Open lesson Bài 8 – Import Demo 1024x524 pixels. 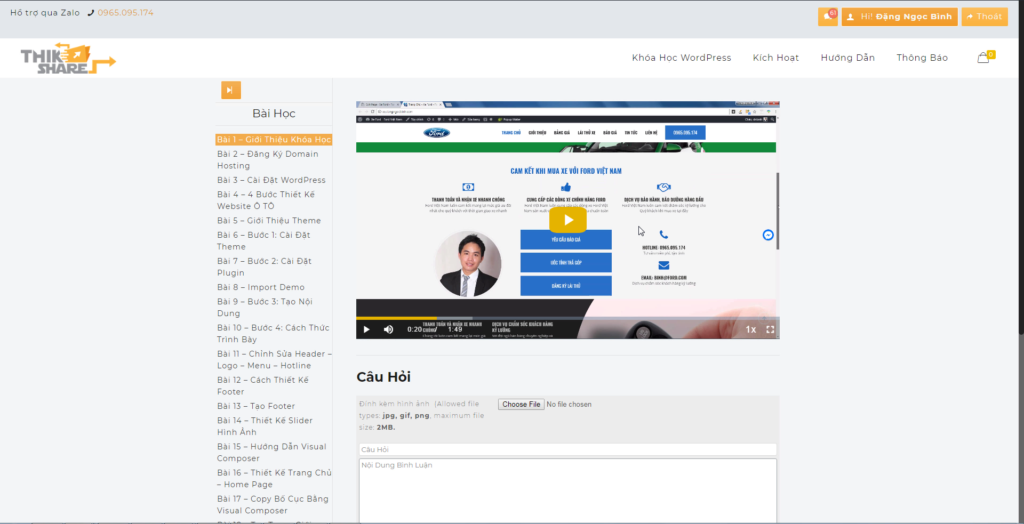tap(261, 287)
